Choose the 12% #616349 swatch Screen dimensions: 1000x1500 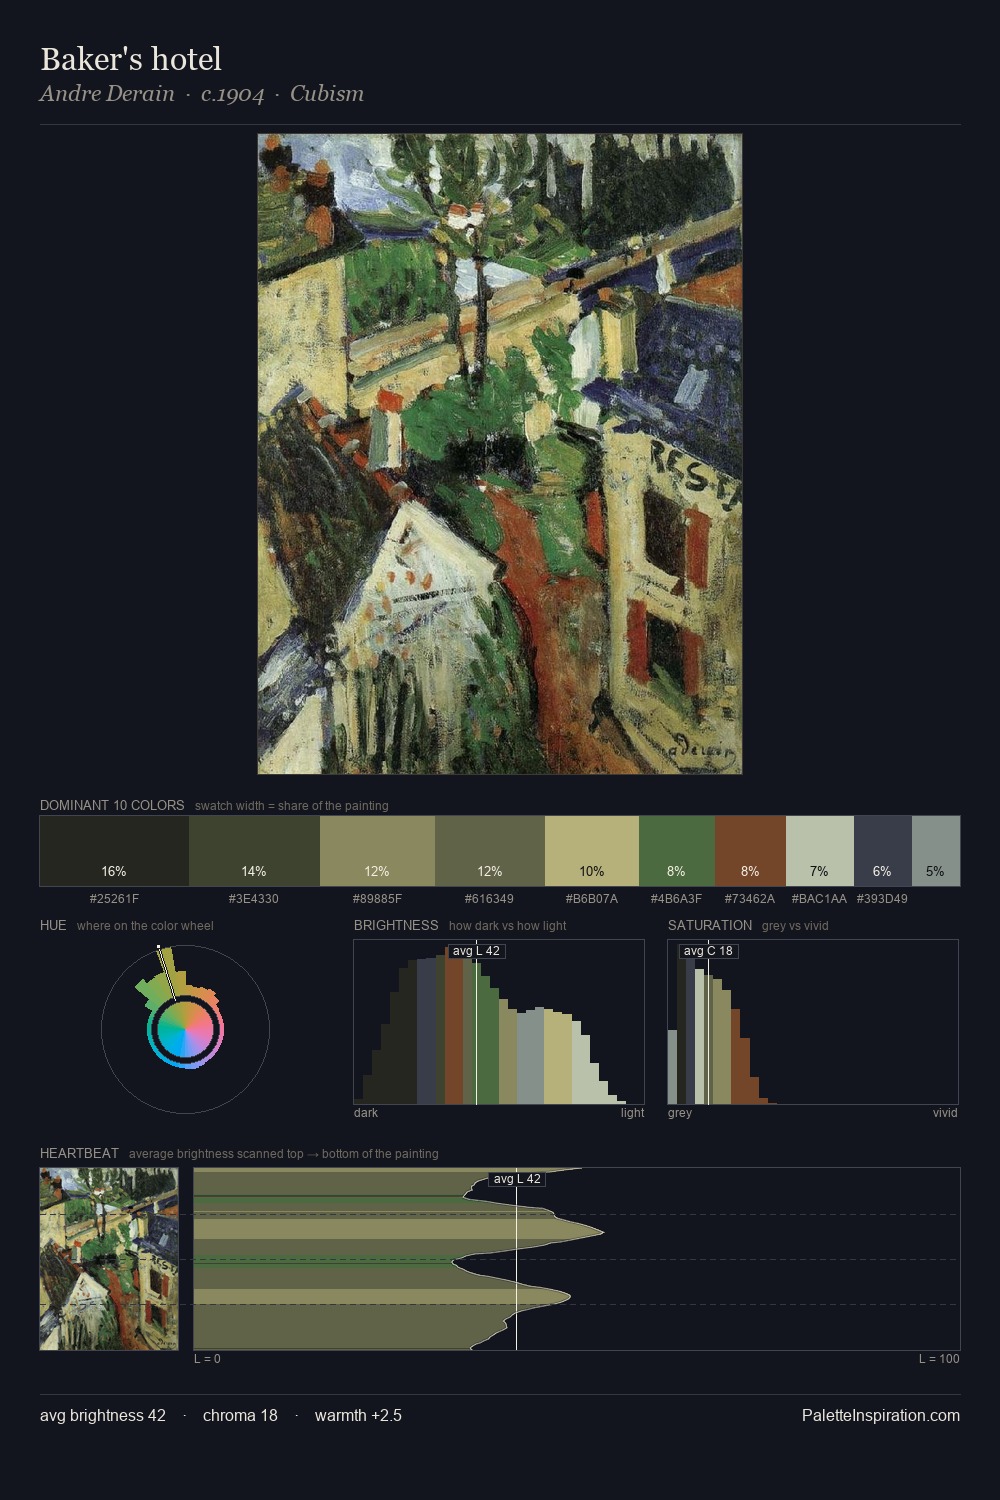coord(490,851)
